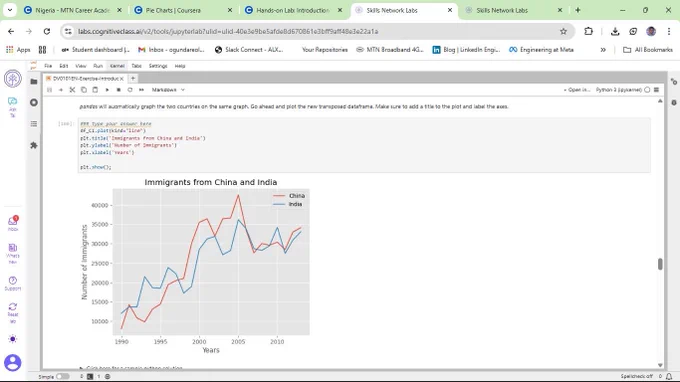Open the user profile avatar icon
Screen dimensions: 680x382
tap(13, 363)
